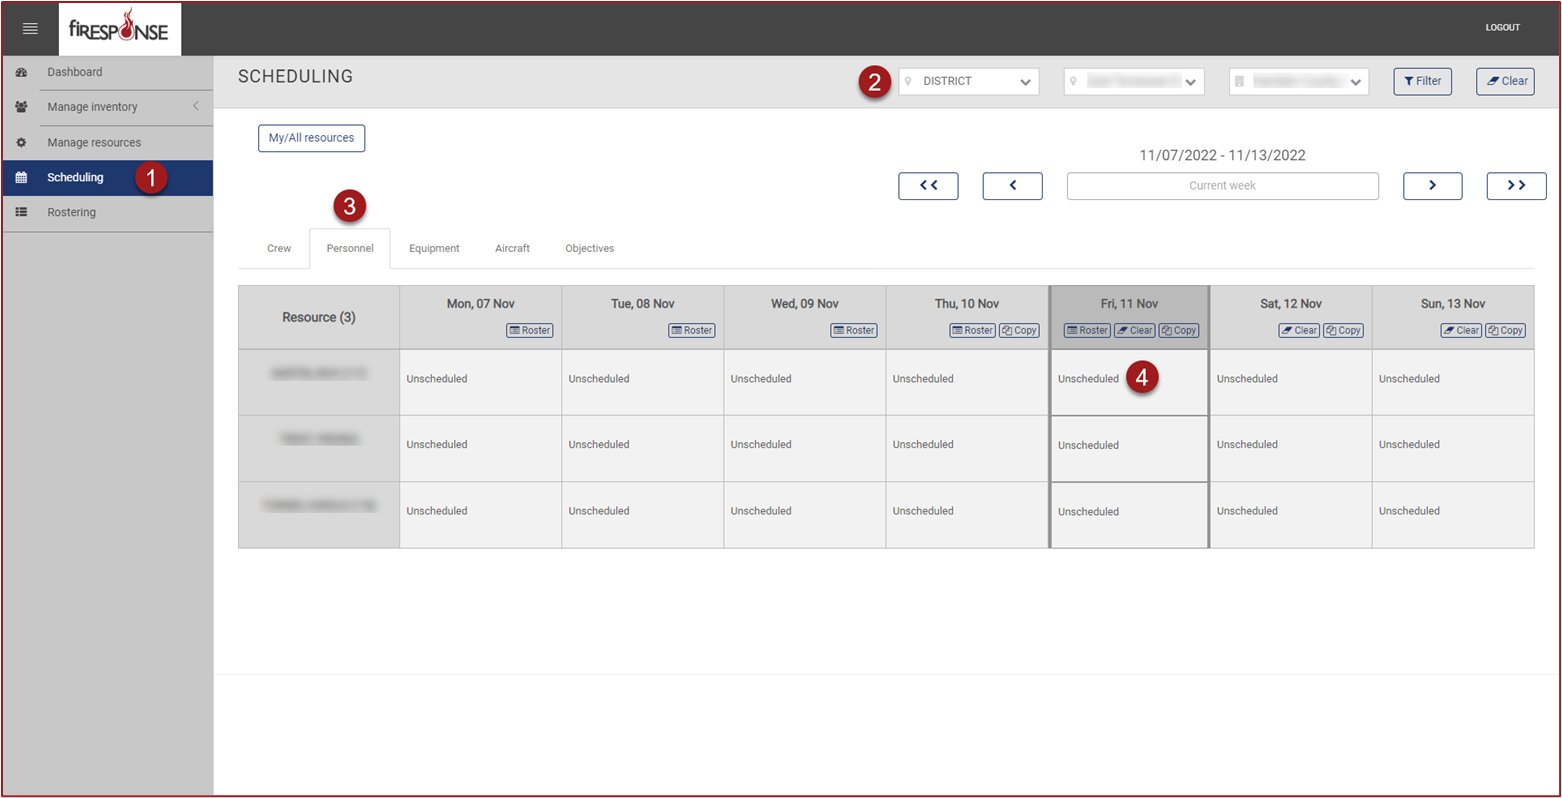The image size is (1562, 798).
Task: Open the DISTRICT dropdown
Action: coord(968,82)
